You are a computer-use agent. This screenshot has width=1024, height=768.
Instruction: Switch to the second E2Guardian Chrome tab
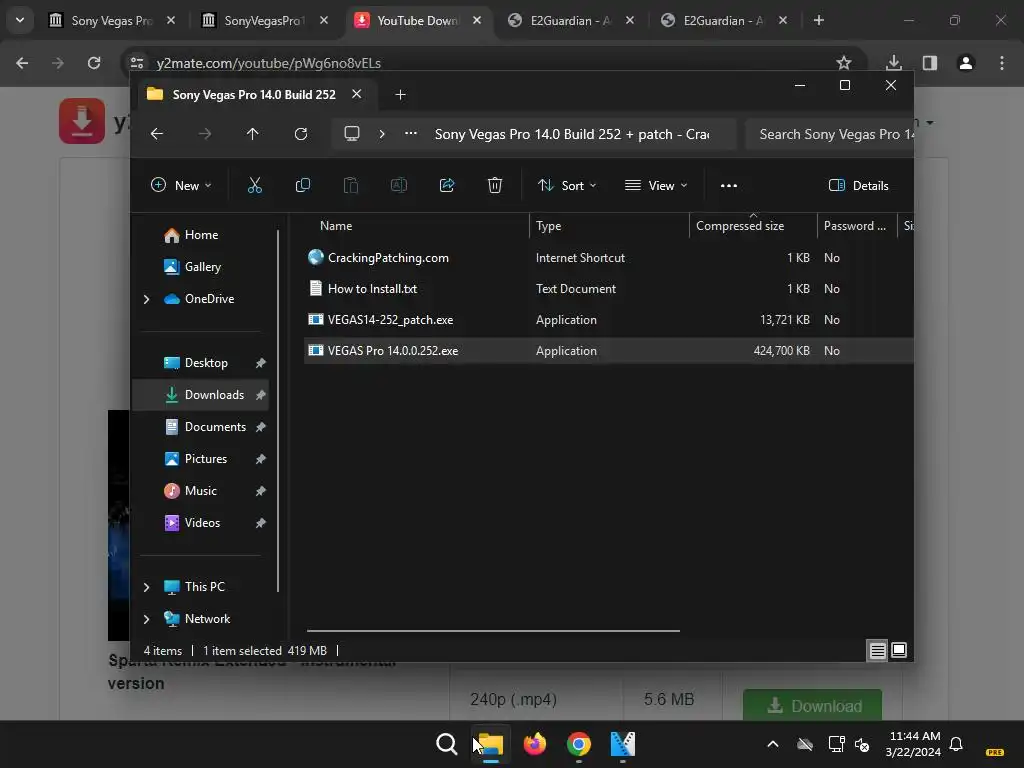723,20
